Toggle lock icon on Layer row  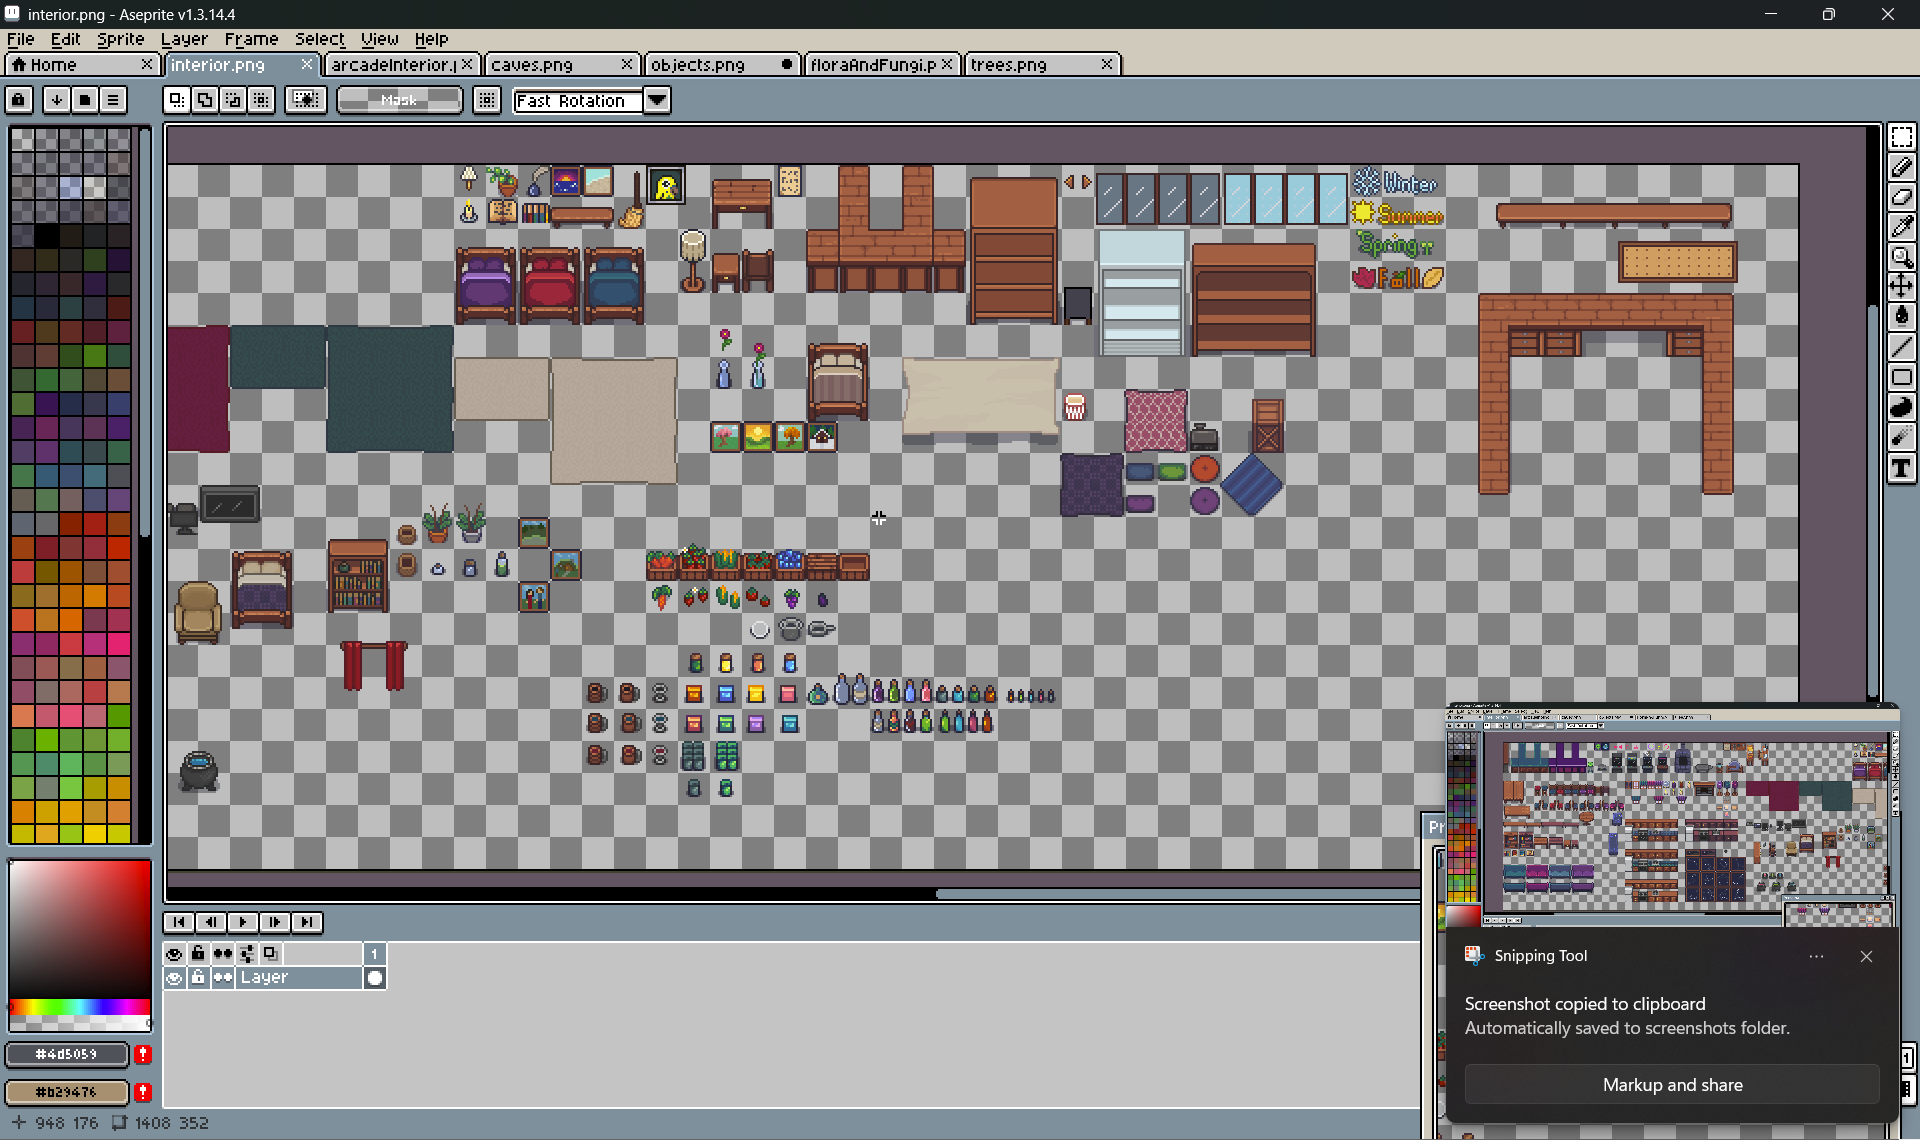[x=198, y=978]
